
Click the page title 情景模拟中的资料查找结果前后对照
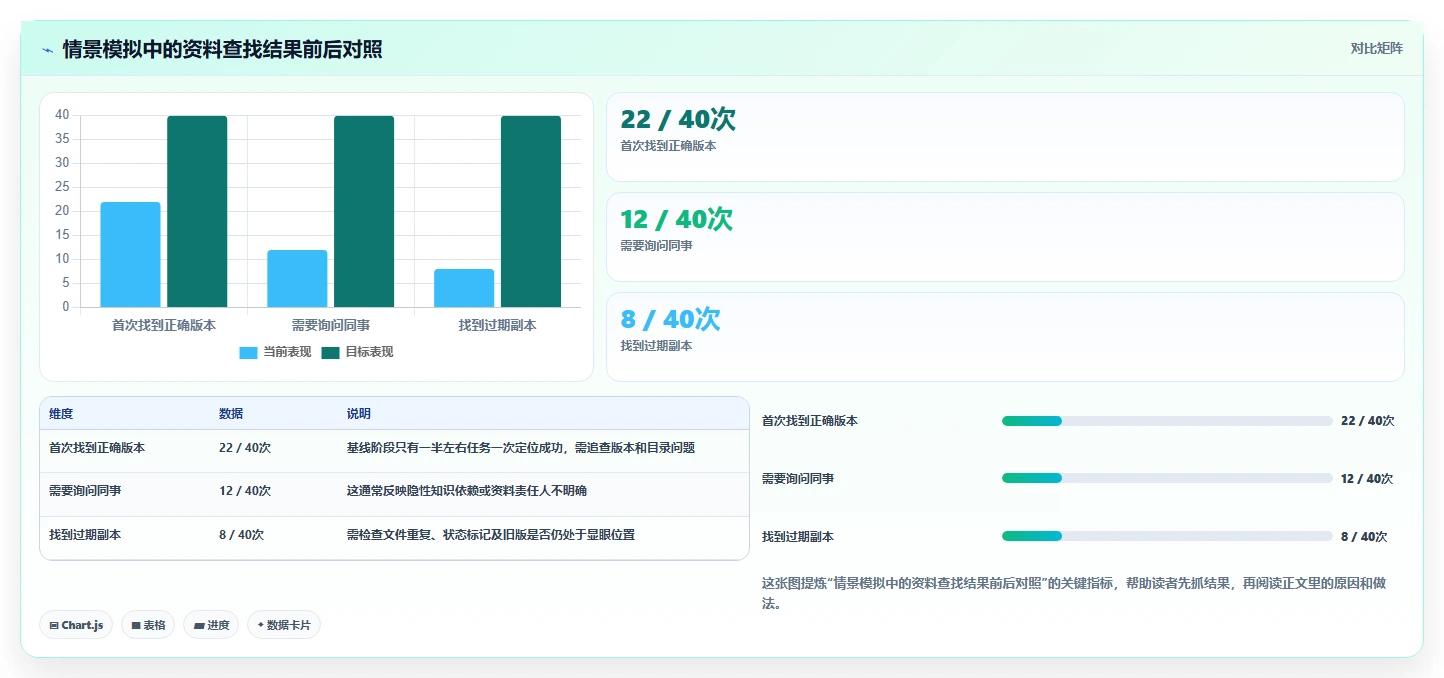(222, 49)
